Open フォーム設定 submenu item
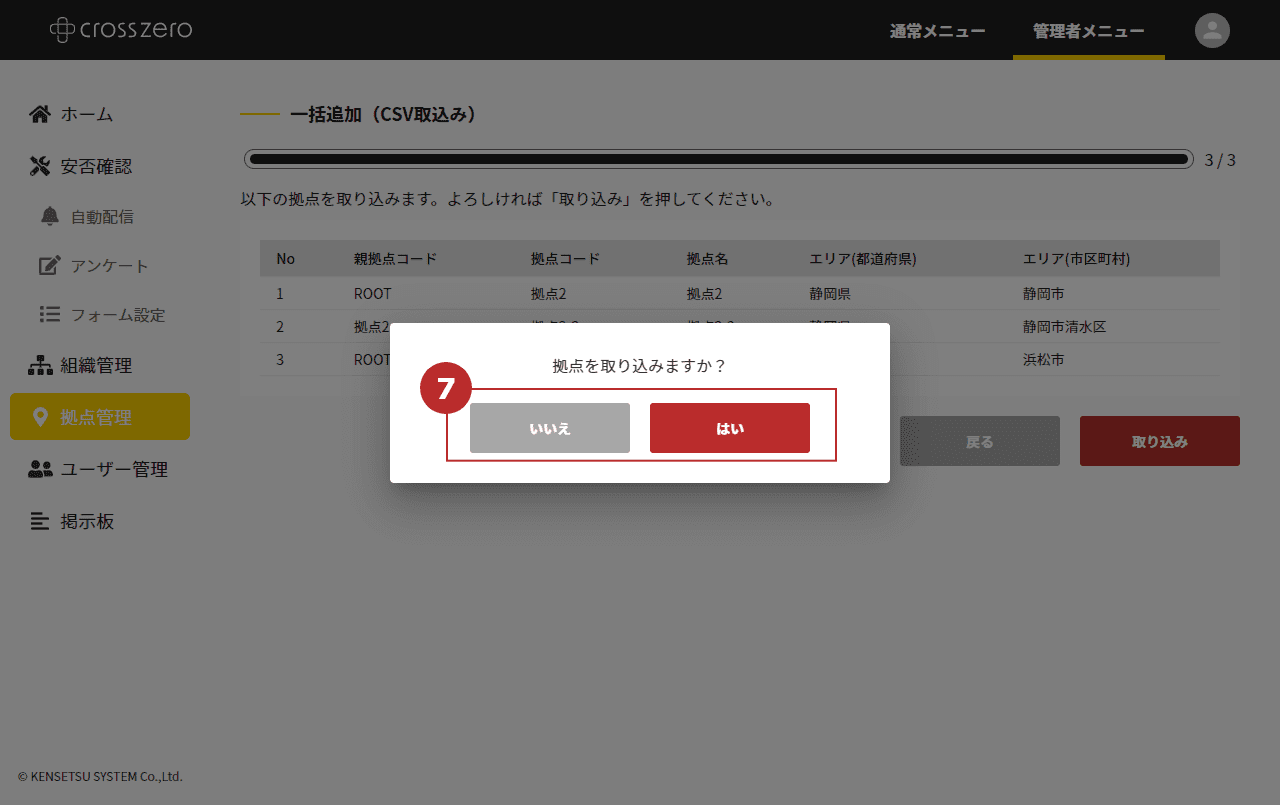This screenshot has height=805, width=1280. pyautogui.click(x=118, y=314)
